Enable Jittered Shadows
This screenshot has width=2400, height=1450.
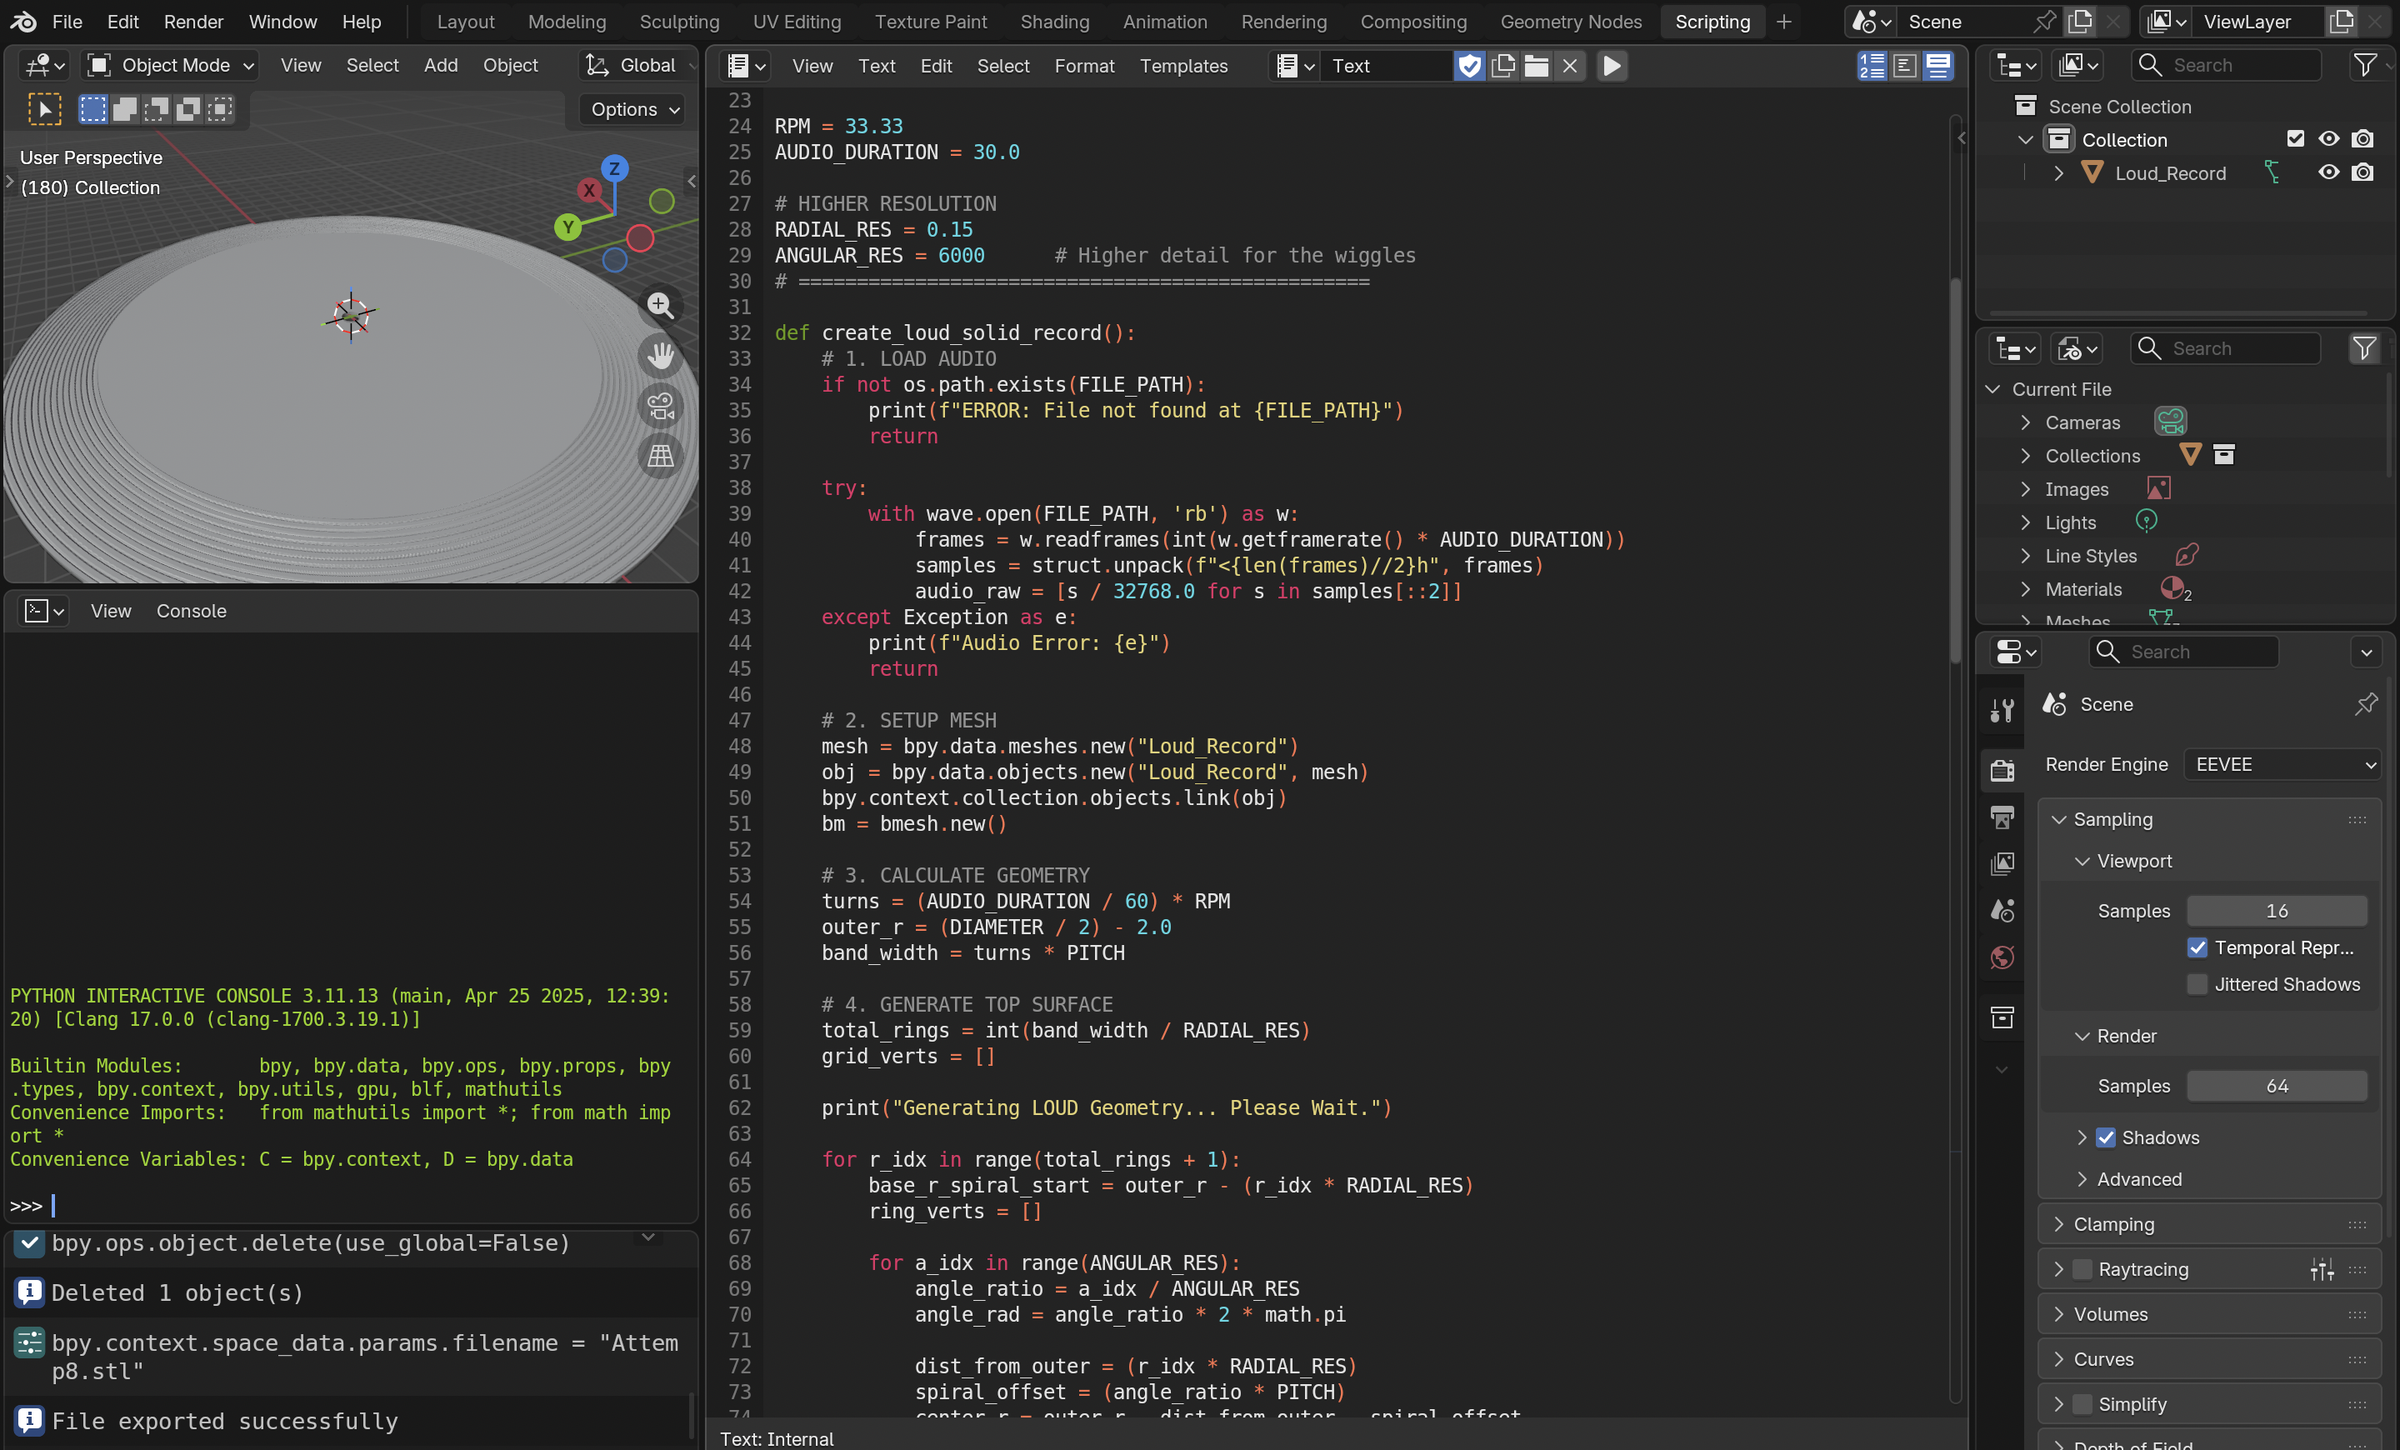pos(2198,984)
